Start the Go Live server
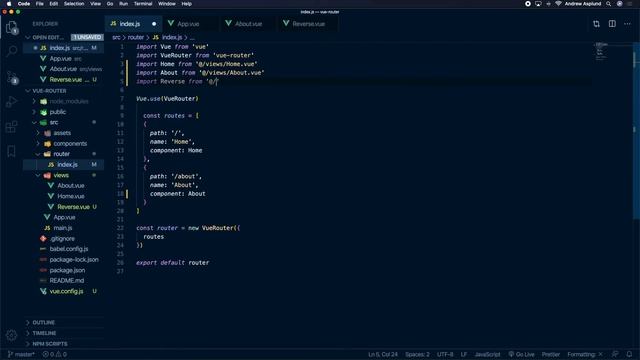Image resolution: width=640 pixels, height=360 pixels. (x=521, y=354)
